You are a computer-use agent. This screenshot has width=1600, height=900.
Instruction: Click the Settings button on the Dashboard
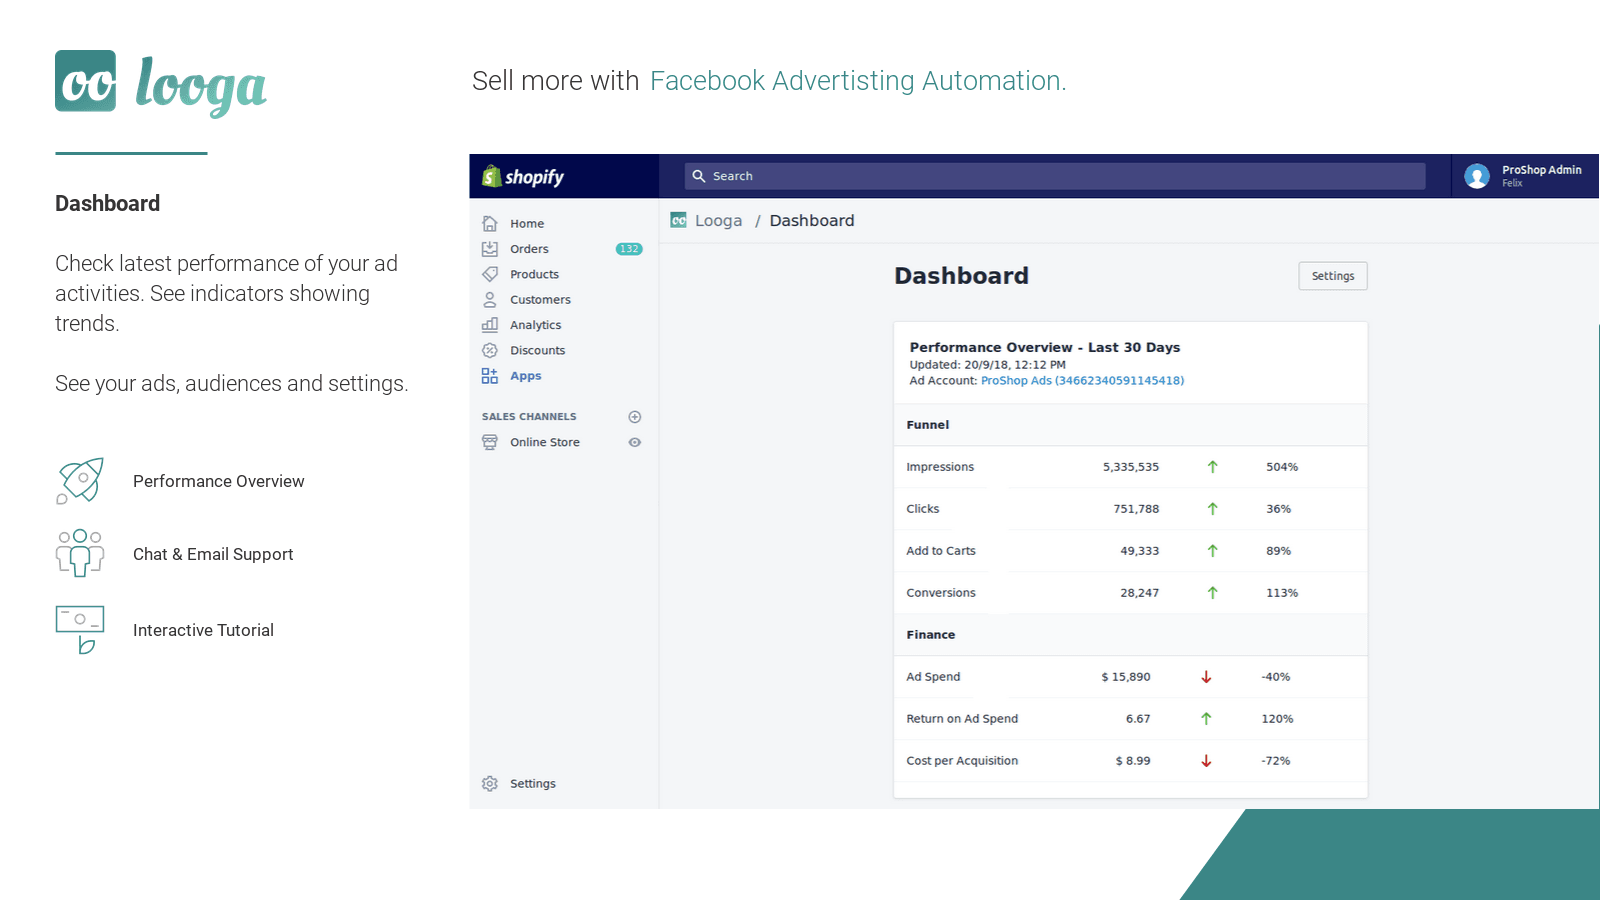[1332, 275]
